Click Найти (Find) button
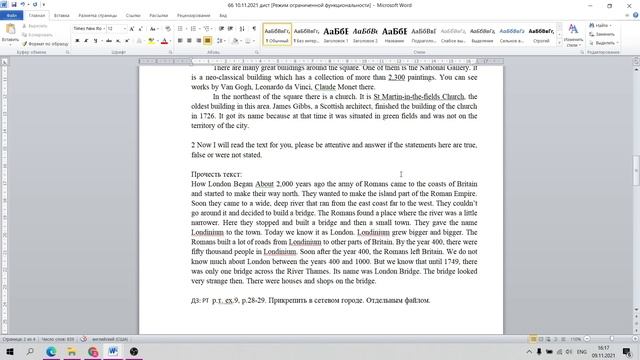Image resolution: width=640 pixels, height=360 pixels. [x=601, y=25]
